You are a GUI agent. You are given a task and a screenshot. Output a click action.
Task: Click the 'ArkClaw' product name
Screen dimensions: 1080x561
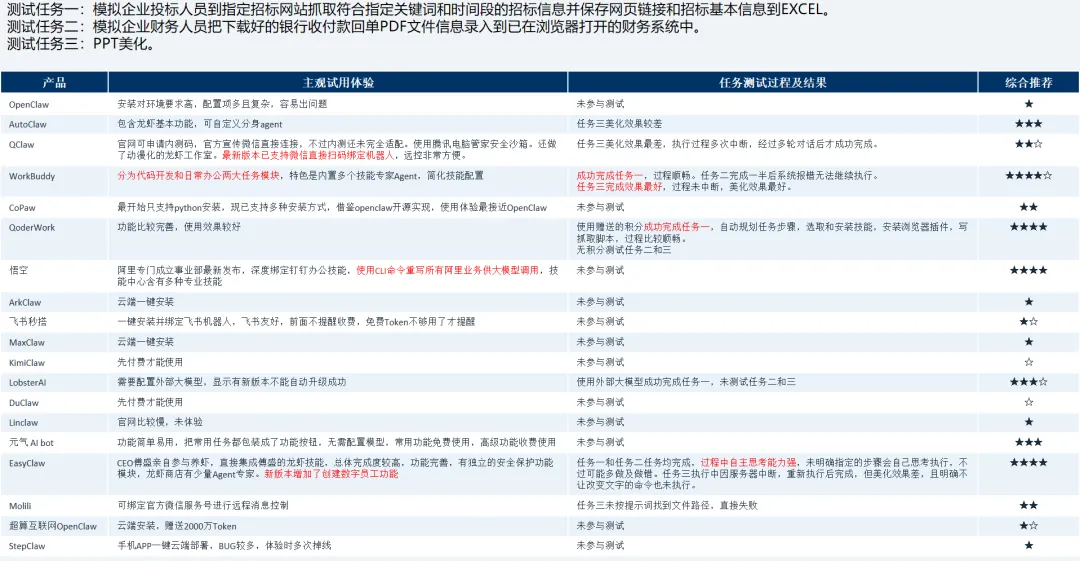25,303
